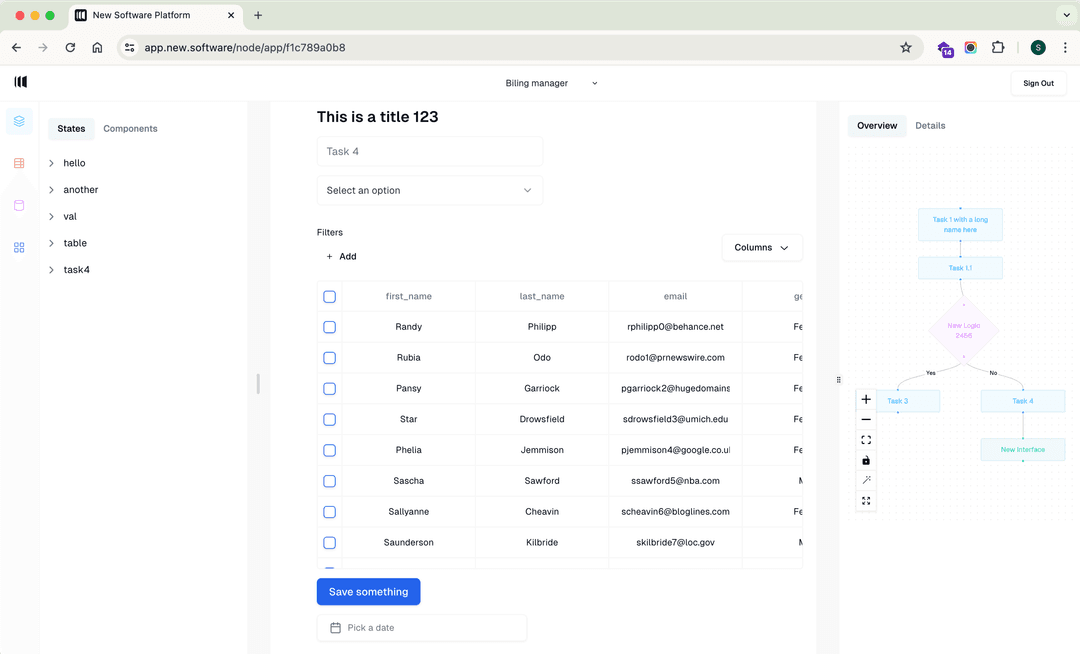The image size is (1080, 654).
Task: Check the row checkbox for Rubia
Action: [x=329, y=358]
